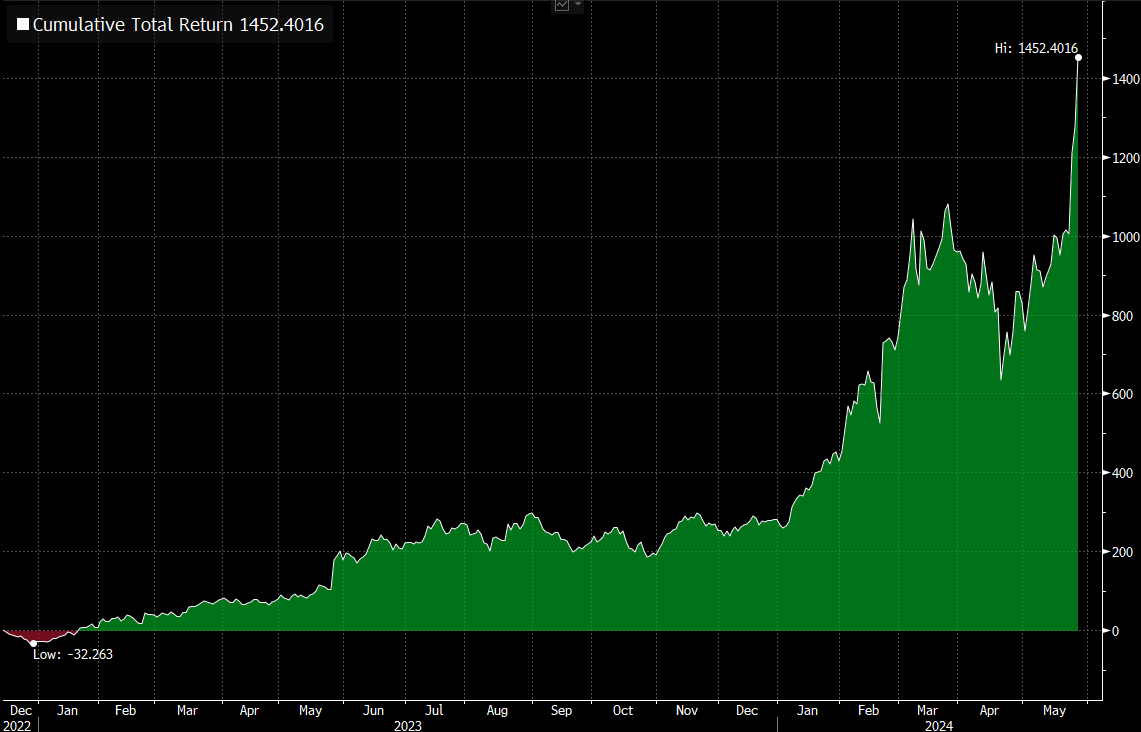This screenshot has width=1141, height=732.
Task: Click the 1400 y-axis value
Action: pos(1126,79)
